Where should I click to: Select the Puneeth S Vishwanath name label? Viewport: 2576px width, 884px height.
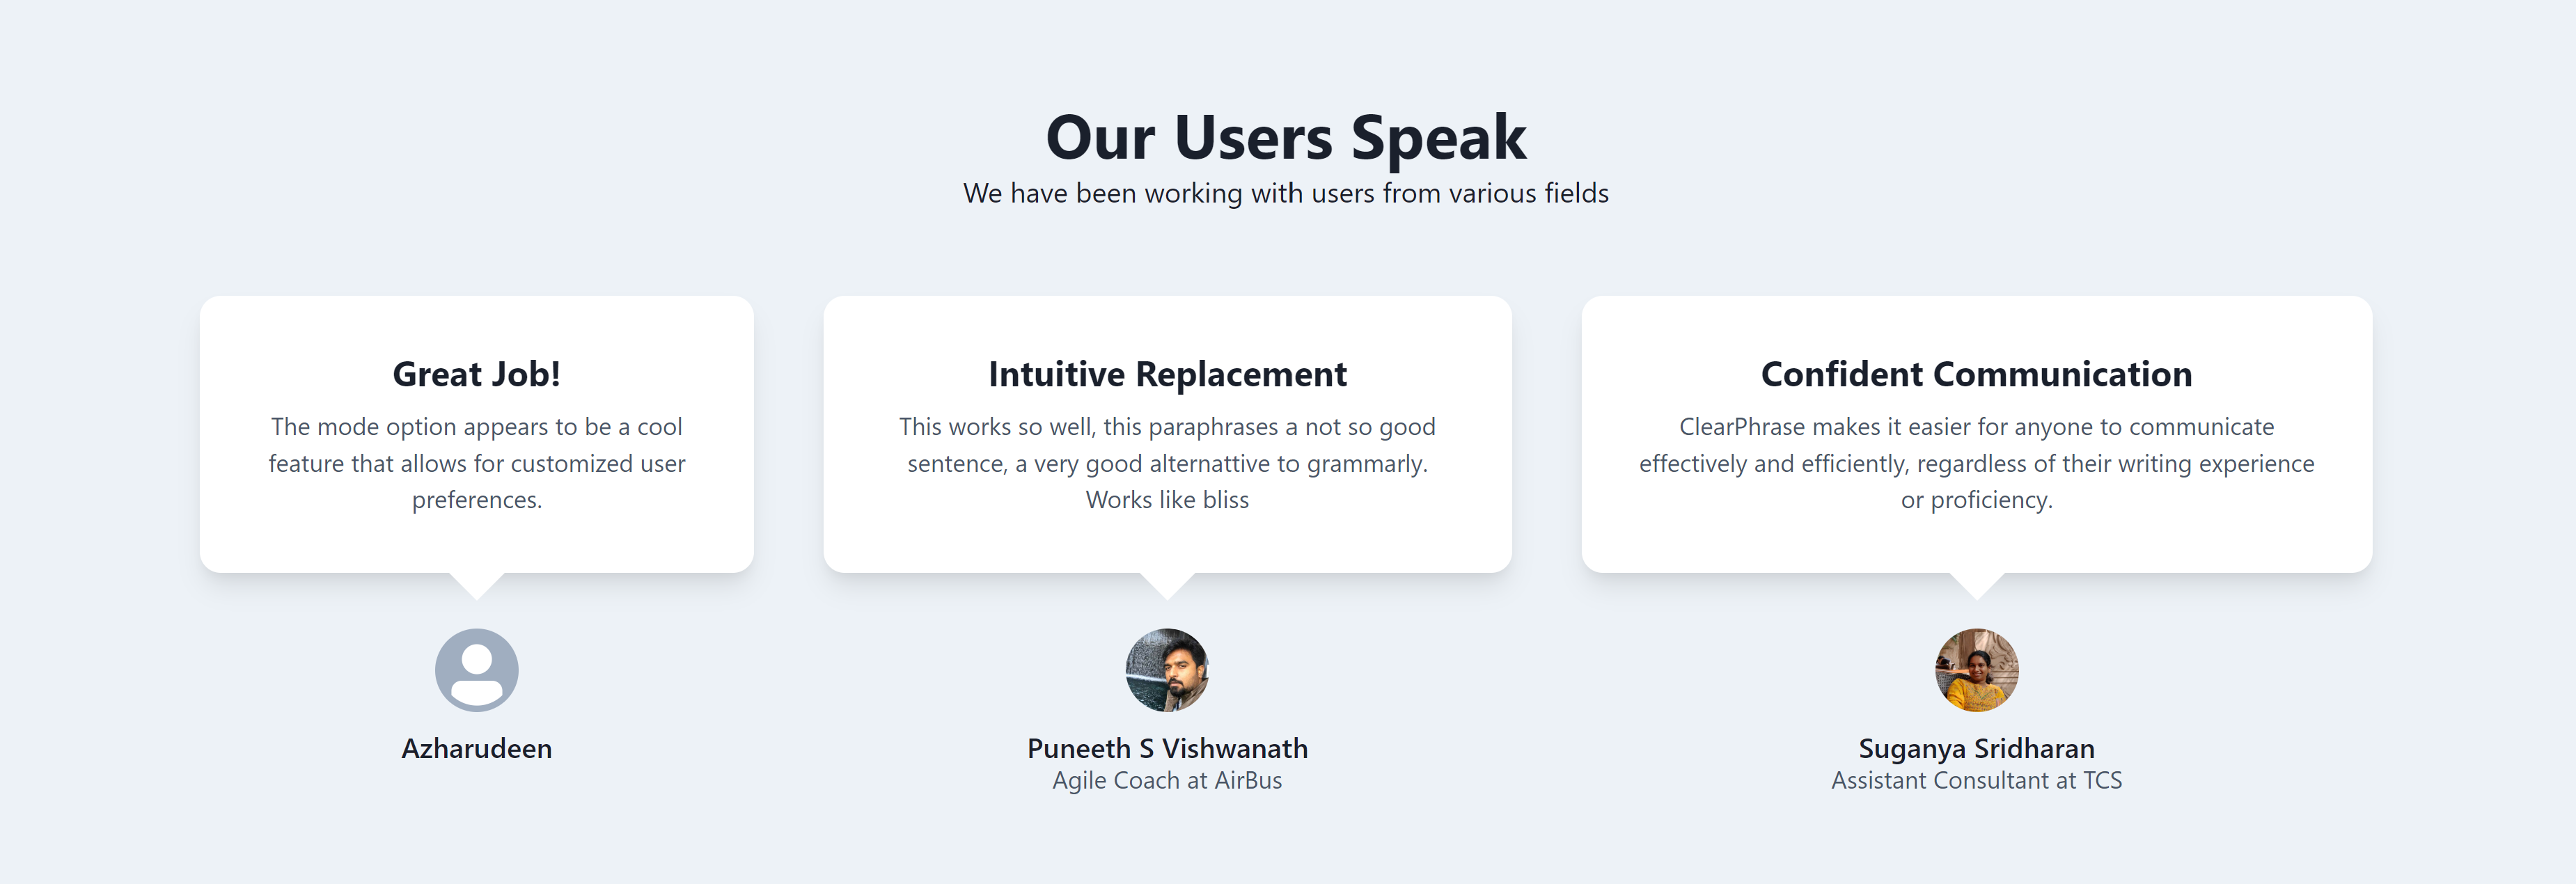[x=1167, y=748]
